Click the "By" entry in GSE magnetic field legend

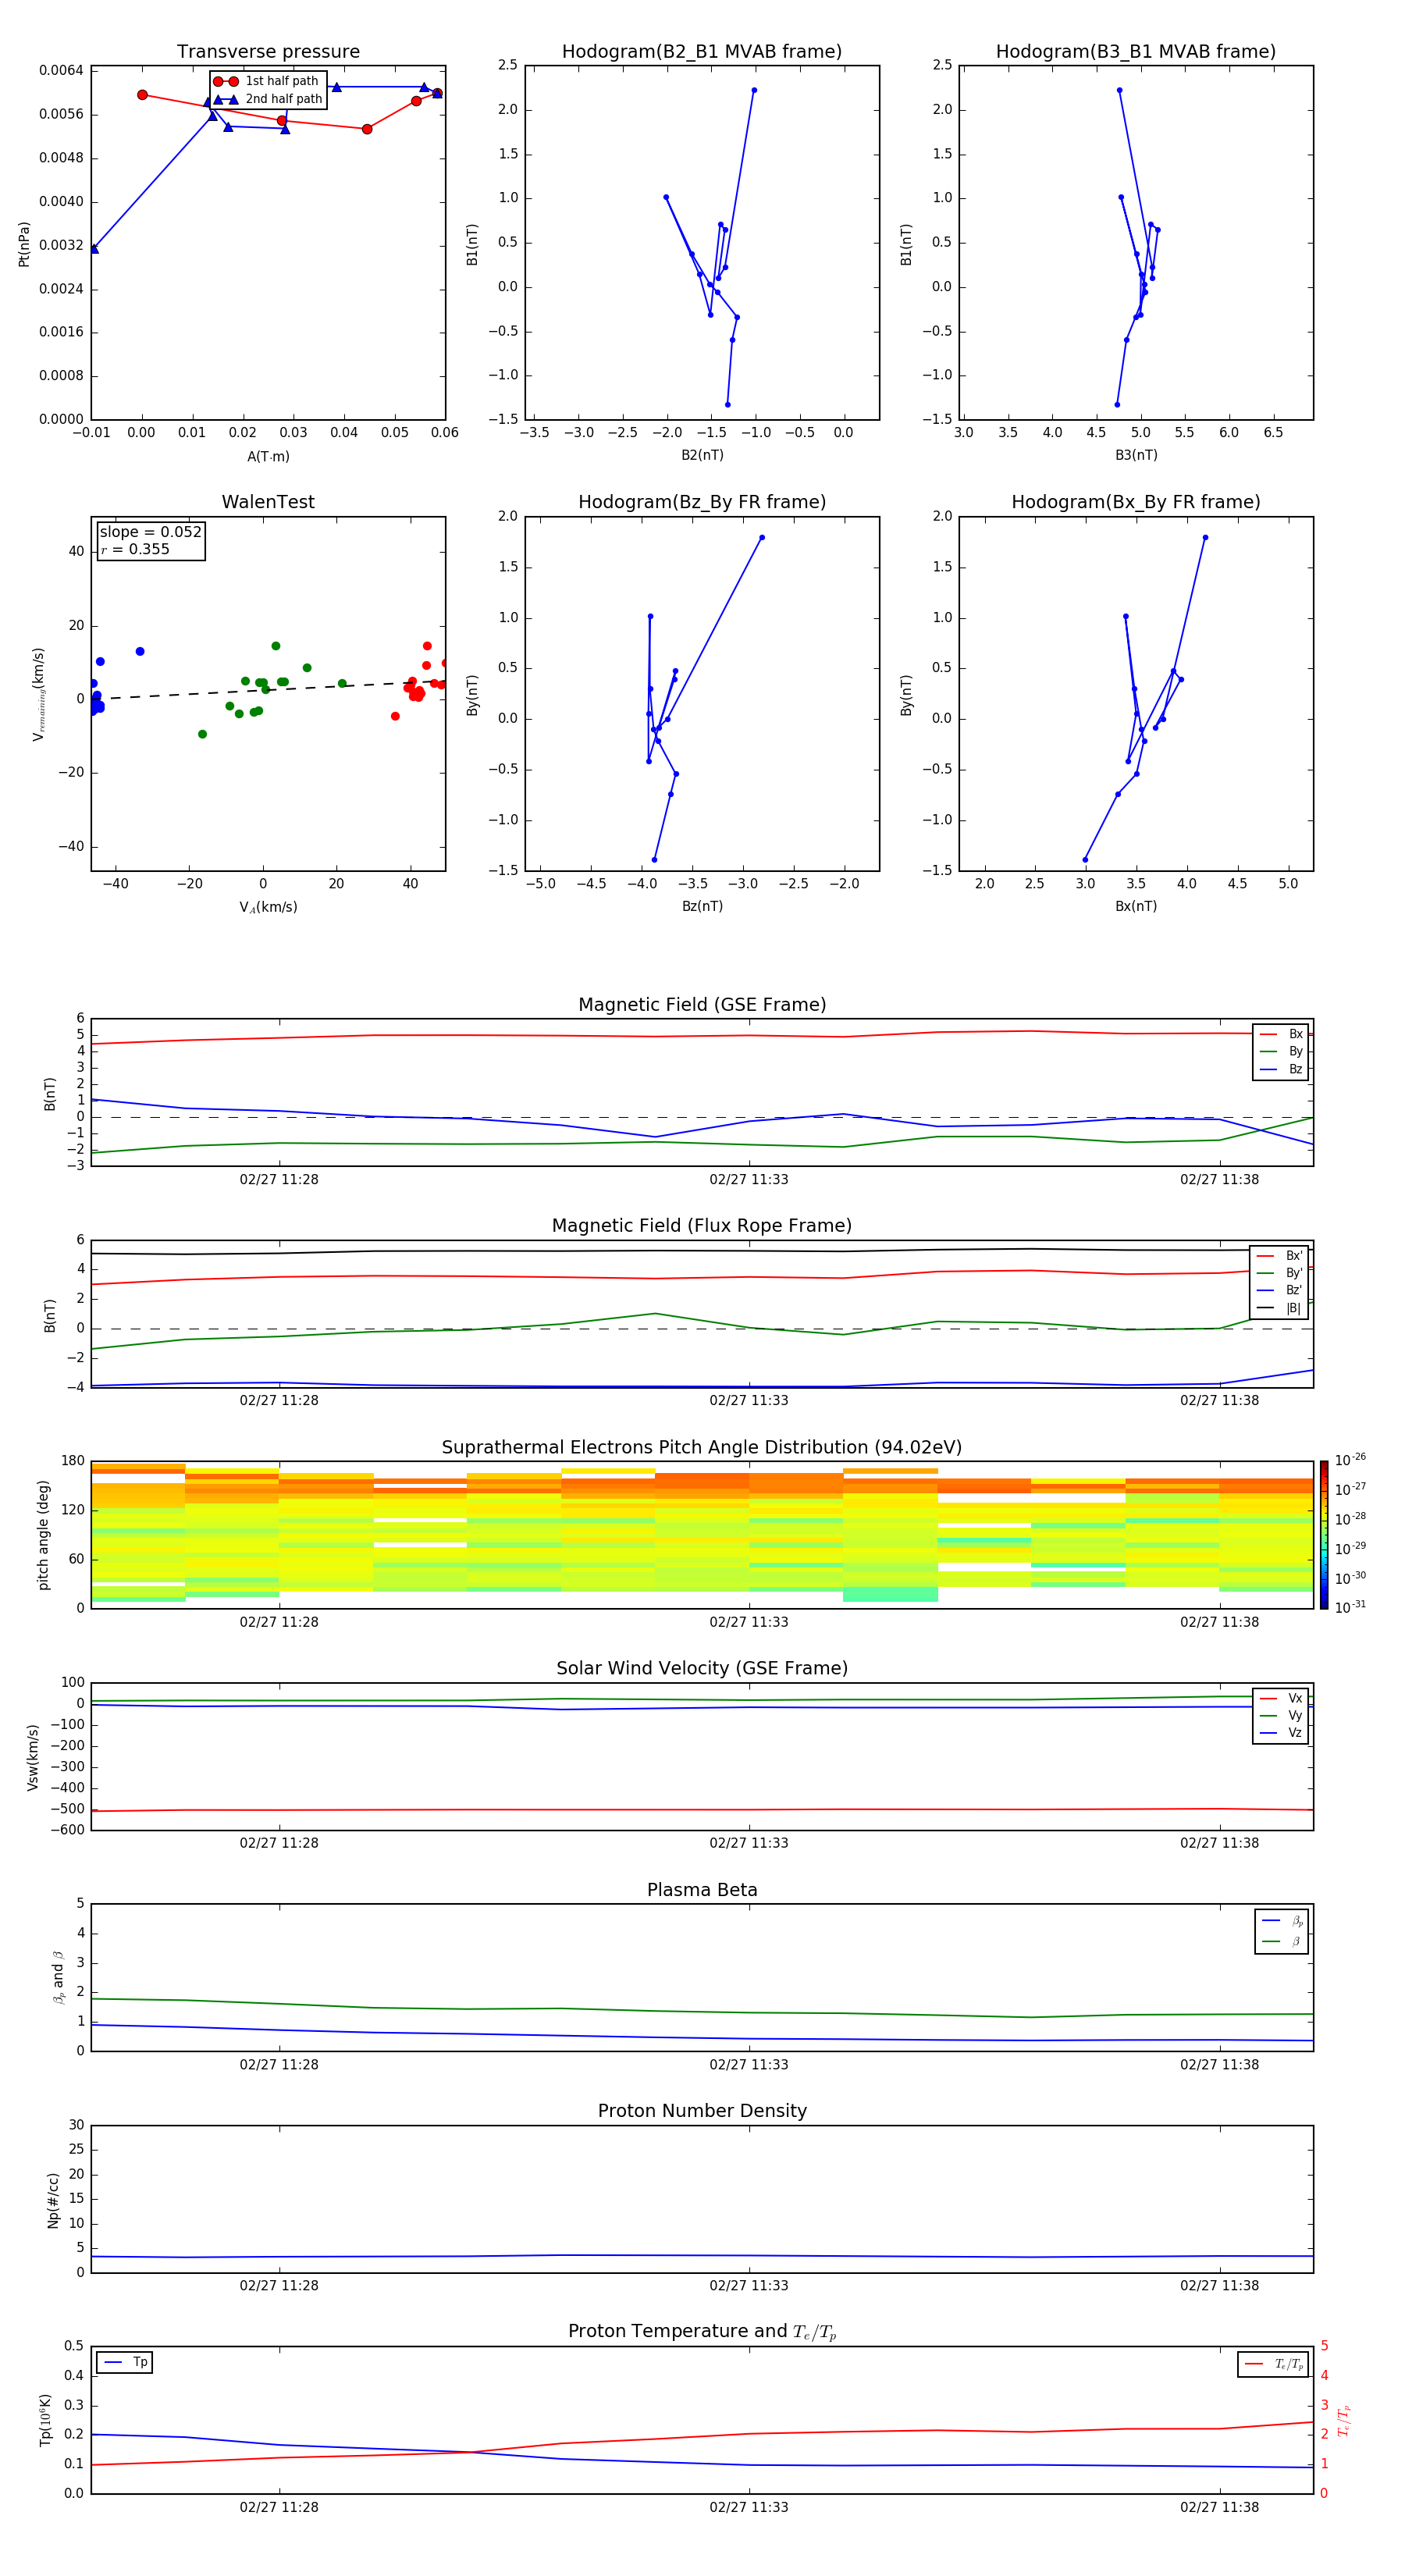[1281, 1051]
